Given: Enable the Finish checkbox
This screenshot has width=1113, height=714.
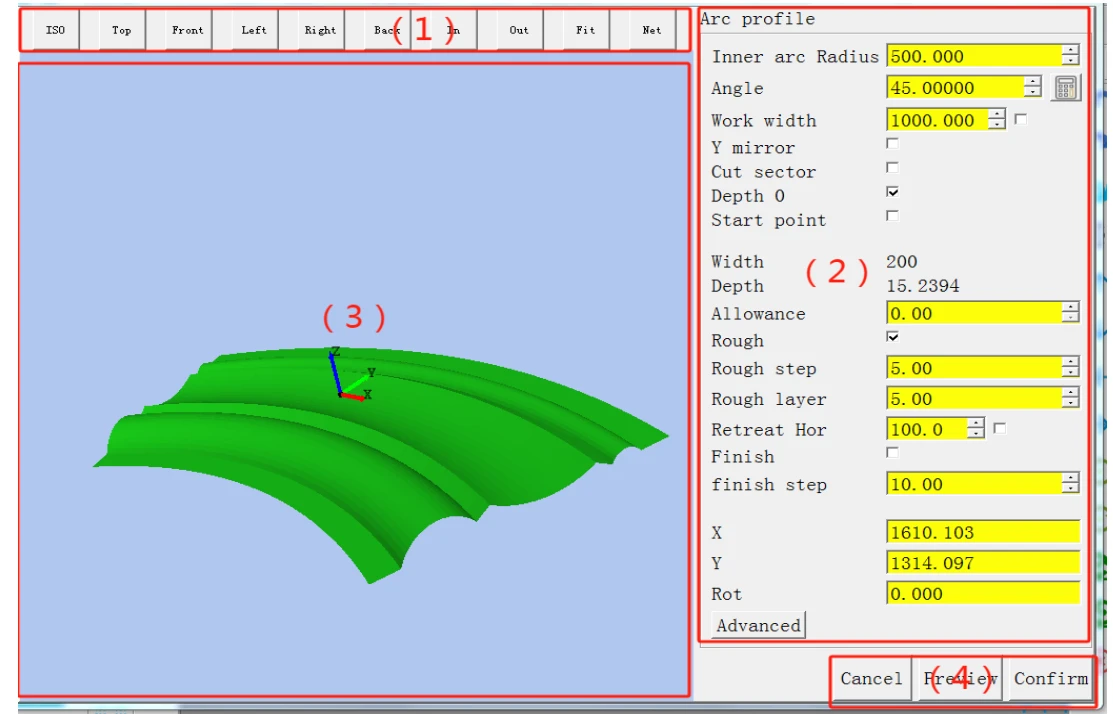Looking at the screenshot, I should coord(892,452).
